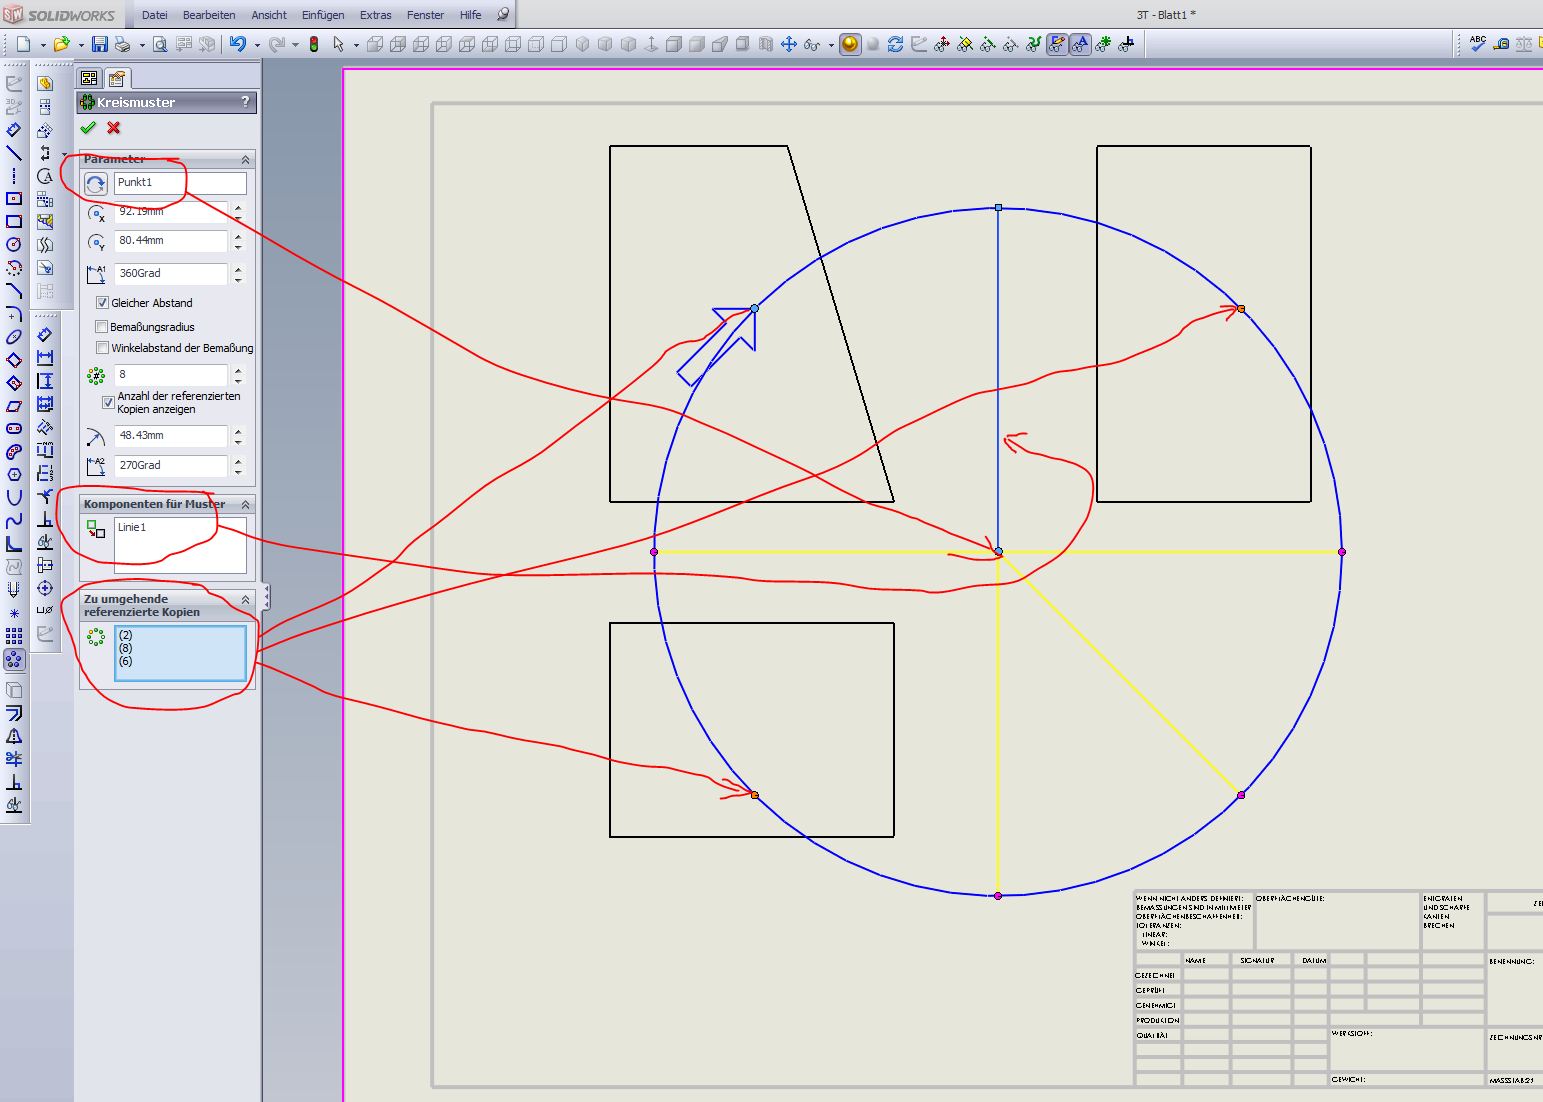The height and width of the screenshot is (1102, 1543).
Task: Click the reverse direction icon beside Punkt1
Action: [96, 184]
